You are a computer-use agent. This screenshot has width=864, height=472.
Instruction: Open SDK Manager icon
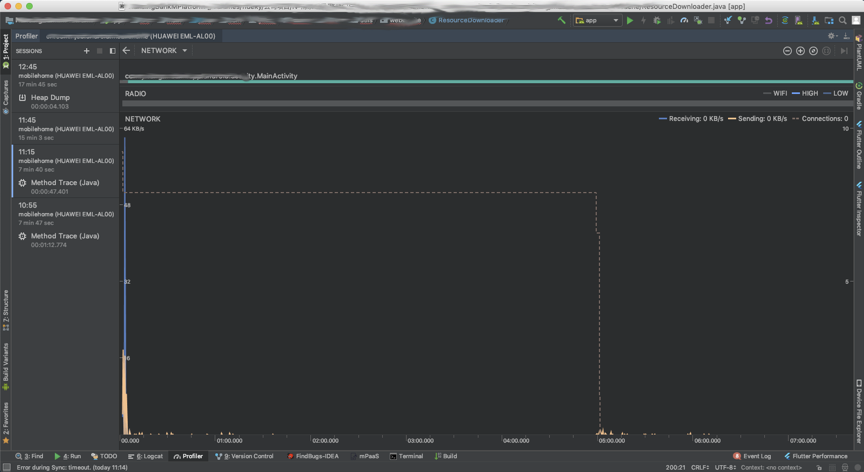816,20
